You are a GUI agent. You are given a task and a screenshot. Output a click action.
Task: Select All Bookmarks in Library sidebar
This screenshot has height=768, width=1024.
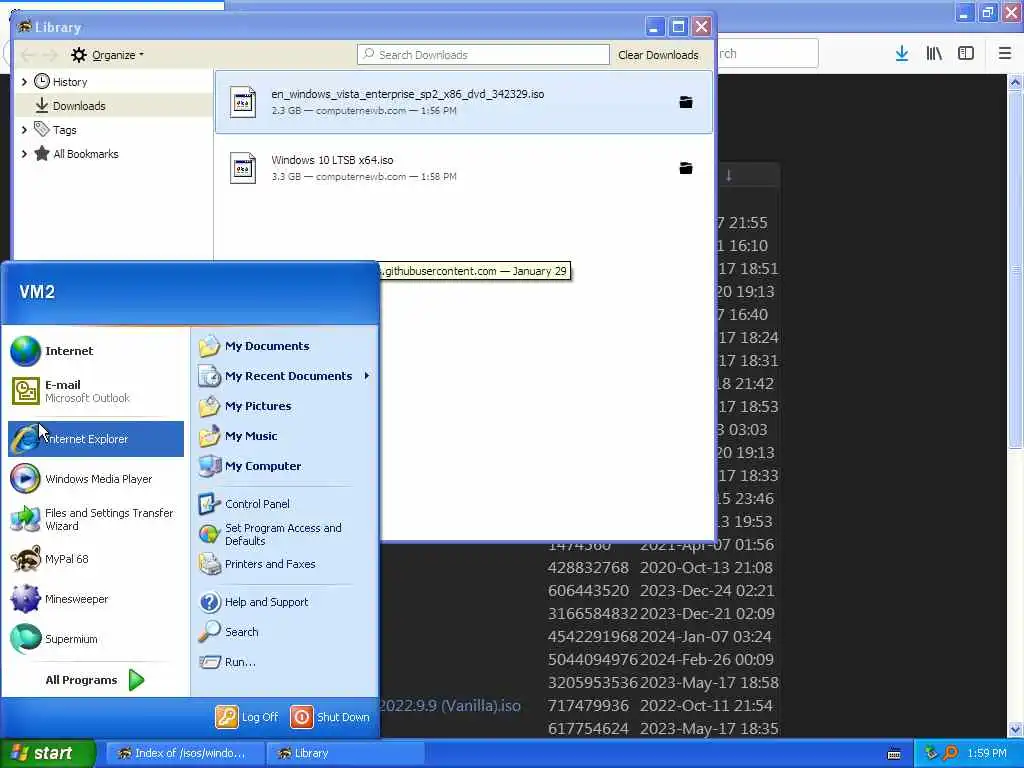pos(86,154)
